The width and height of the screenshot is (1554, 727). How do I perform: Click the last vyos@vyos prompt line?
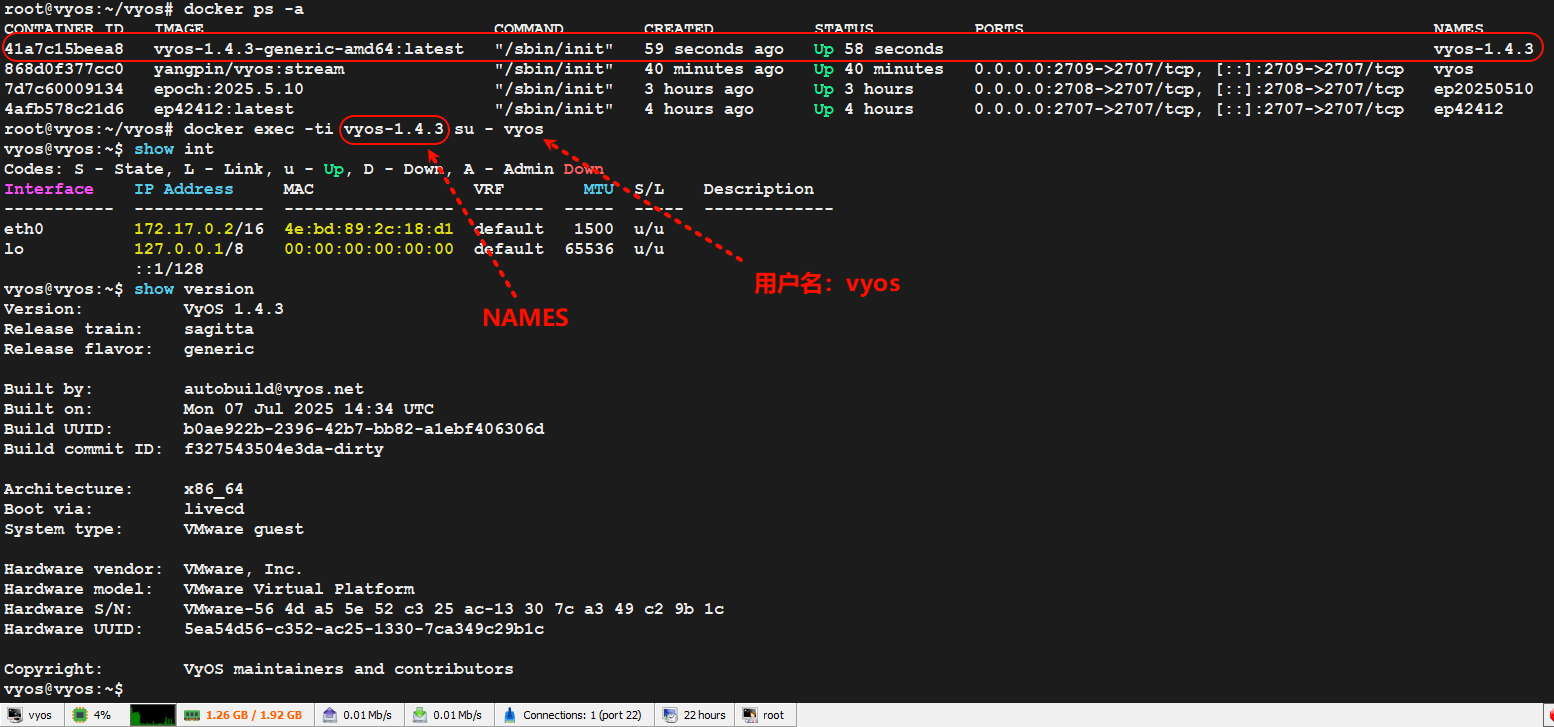63,689
